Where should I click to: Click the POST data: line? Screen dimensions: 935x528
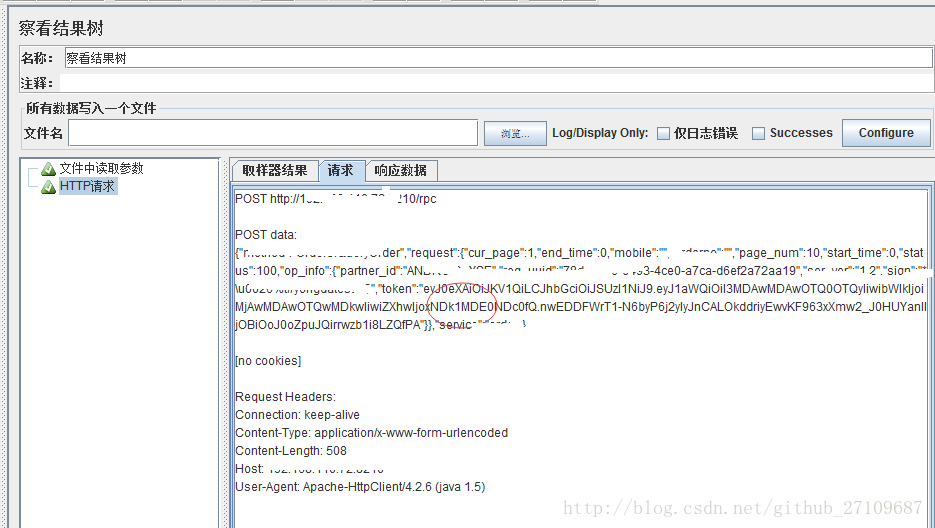[266, 234]
